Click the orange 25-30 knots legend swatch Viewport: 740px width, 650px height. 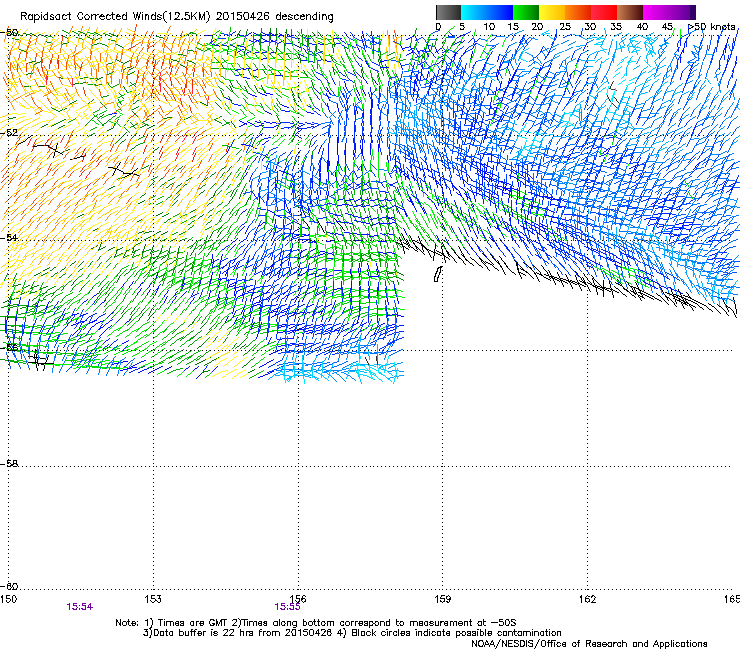click(x=578, y=12)
